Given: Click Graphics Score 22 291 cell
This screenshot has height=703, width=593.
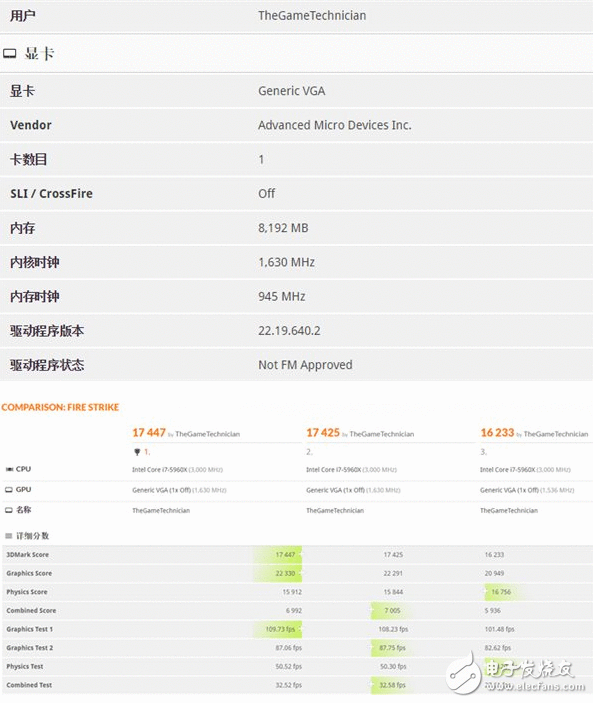Looking at the screenshot, I should pos(393,573).
